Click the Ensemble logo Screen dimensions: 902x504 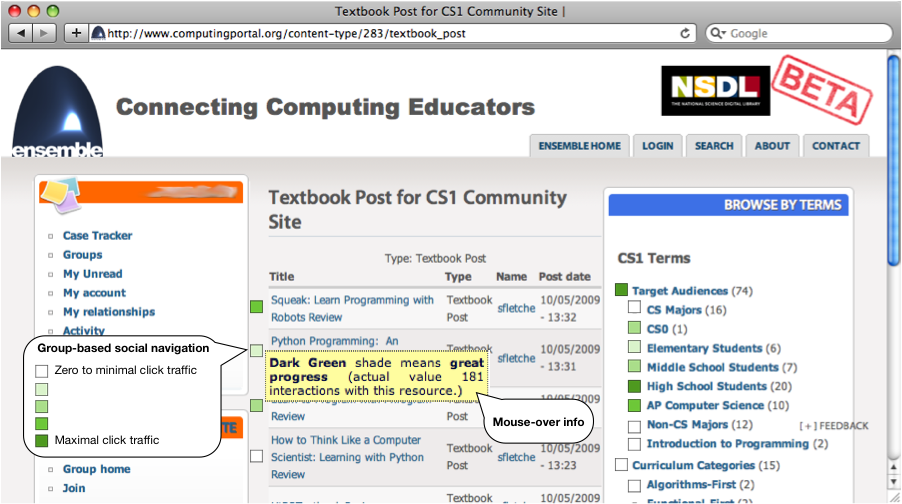(x=58, y=112)
